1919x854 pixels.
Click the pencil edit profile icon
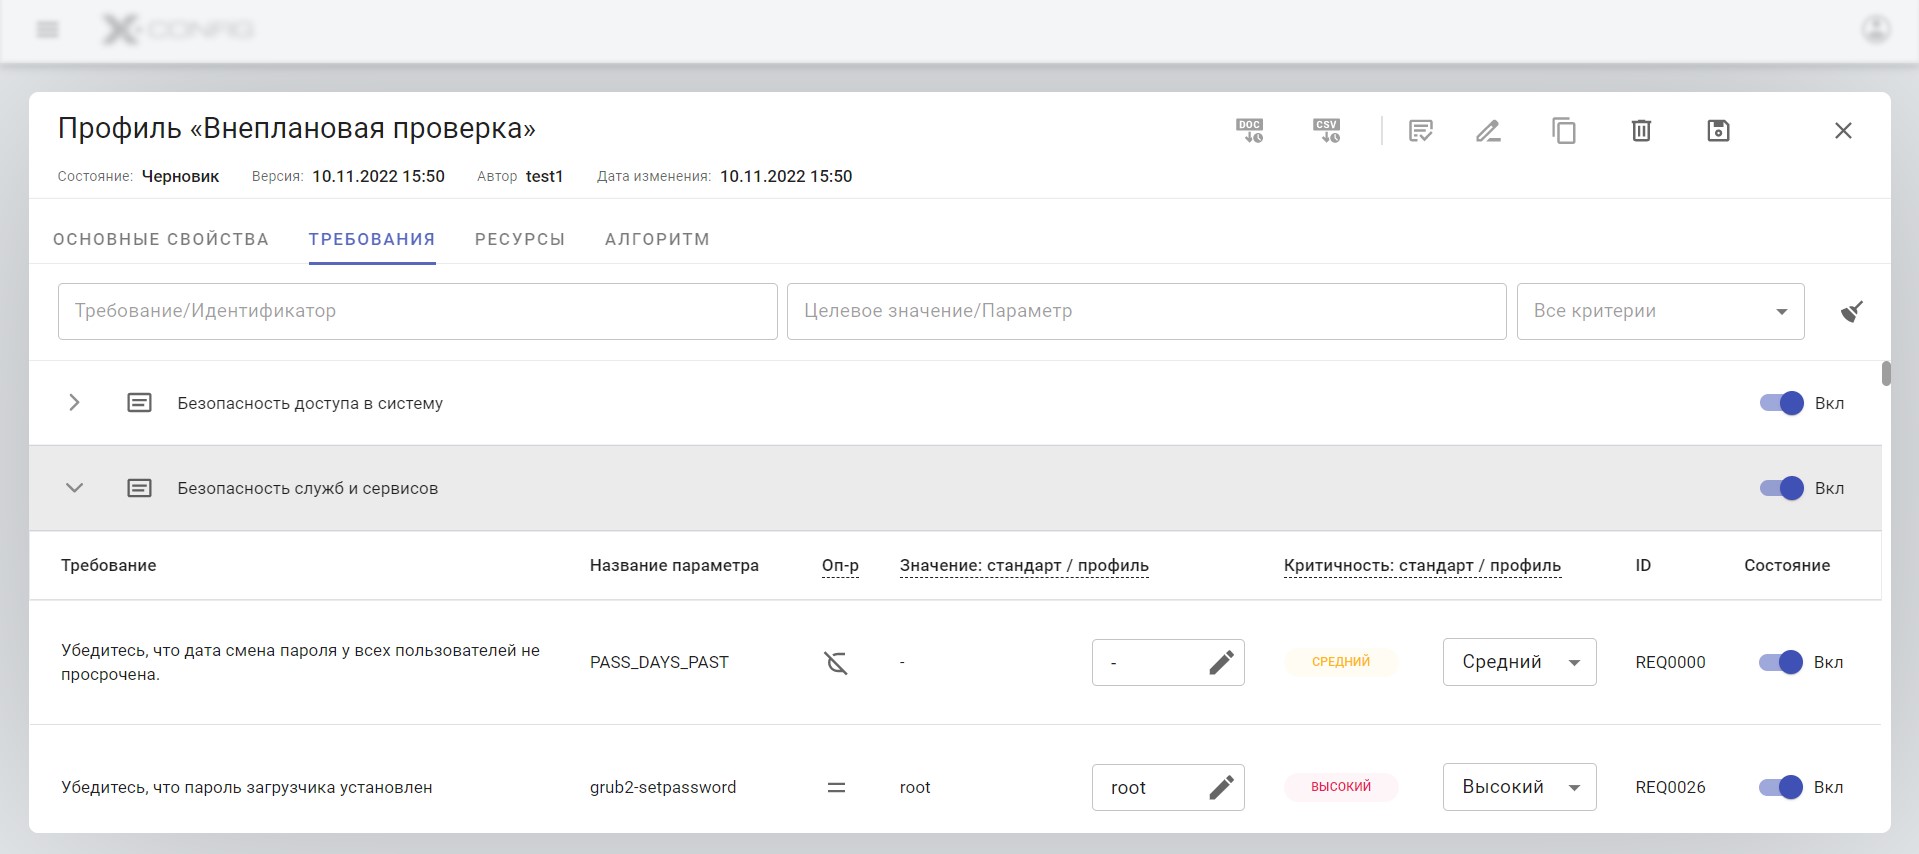[x=1488, y=131]
